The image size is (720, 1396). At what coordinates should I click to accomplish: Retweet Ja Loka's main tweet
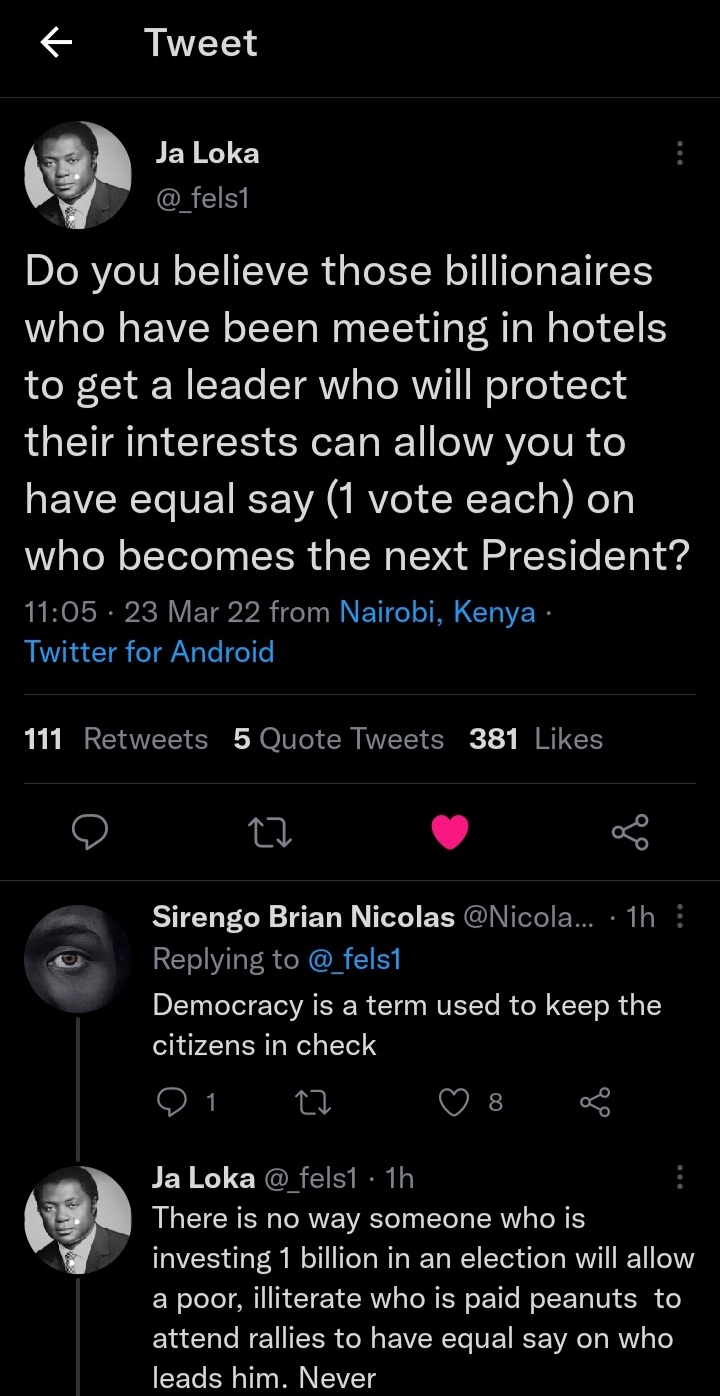tap(270, 832)
